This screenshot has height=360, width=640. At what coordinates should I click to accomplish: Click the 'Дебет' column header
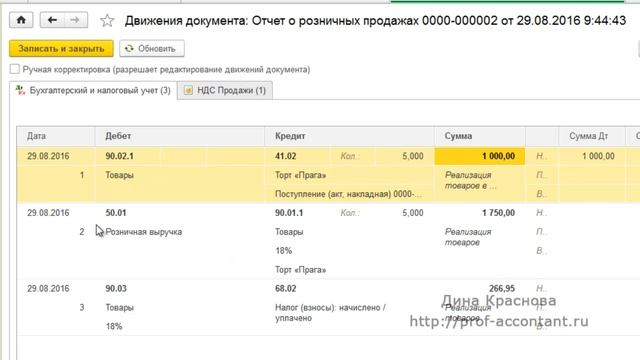pos(180,136)
